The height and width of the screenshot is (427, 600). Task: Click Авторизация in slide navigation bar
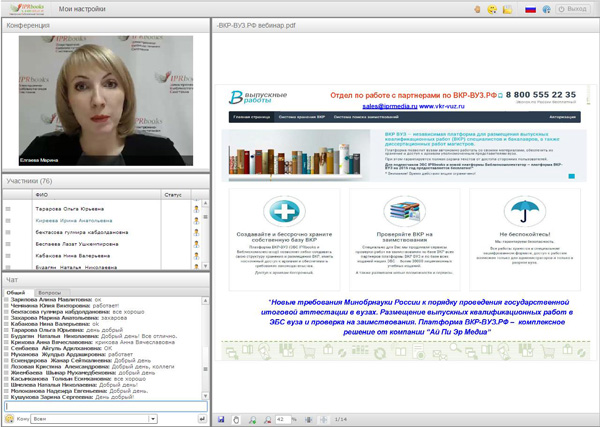(562, 117)
